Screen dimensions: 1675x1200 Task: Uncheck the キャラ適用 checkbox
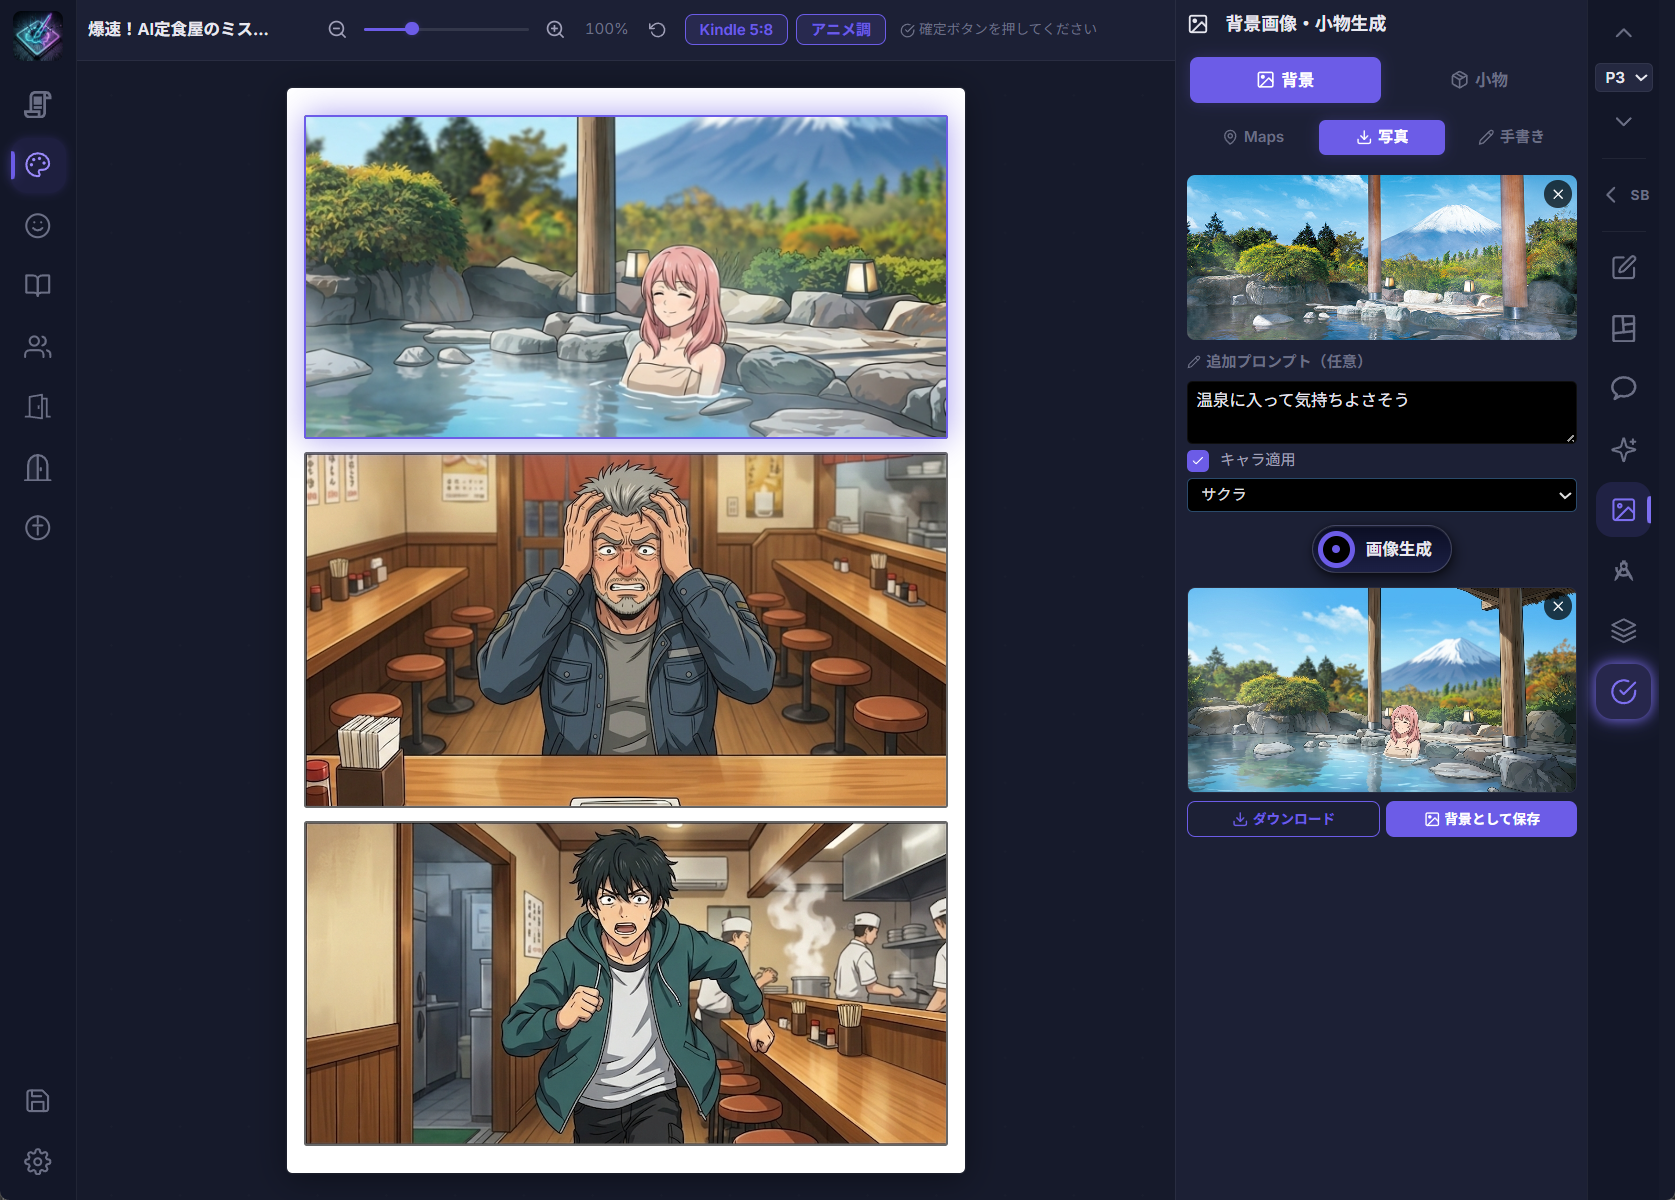click(x=1198, y=460)
